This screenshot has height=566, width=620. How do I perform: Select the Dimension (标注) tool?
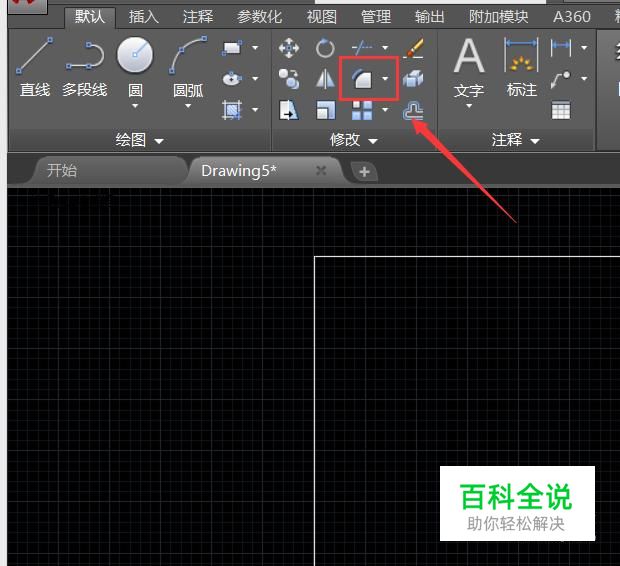pos(522,67)
